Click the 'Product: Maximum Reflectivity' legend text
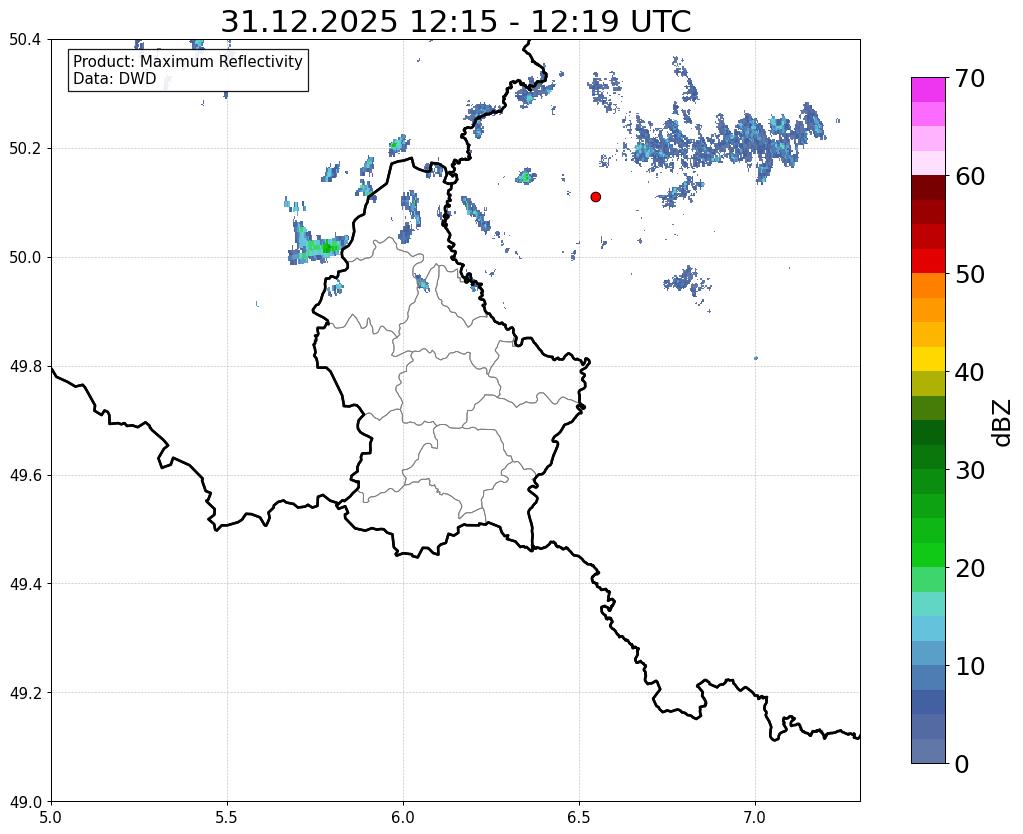Image resolution: width=1023 pixels, height=834 pixels. click(188, 61)
